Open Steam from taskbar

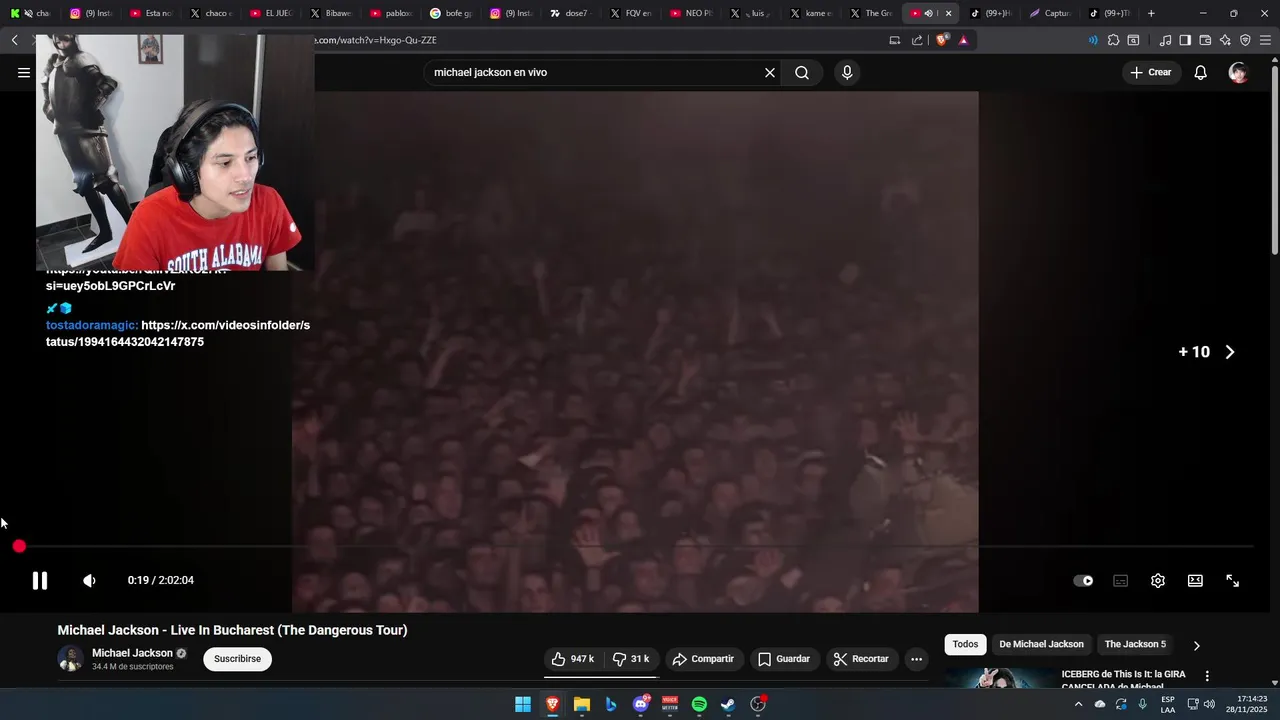coord(728,704)
